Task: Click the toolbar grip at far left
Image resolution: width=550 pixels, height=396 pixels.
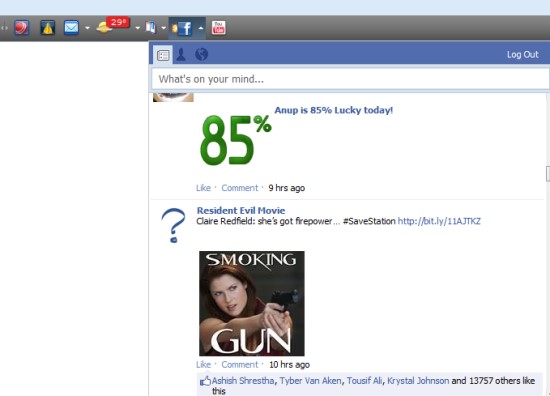Action: [4, 28]
